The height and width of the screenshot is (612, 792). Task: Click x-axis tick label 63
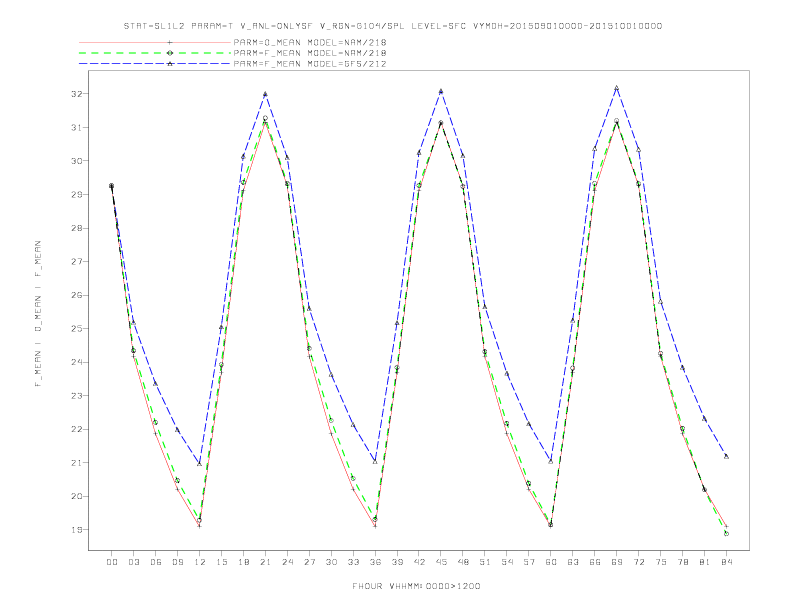point(573,562)
